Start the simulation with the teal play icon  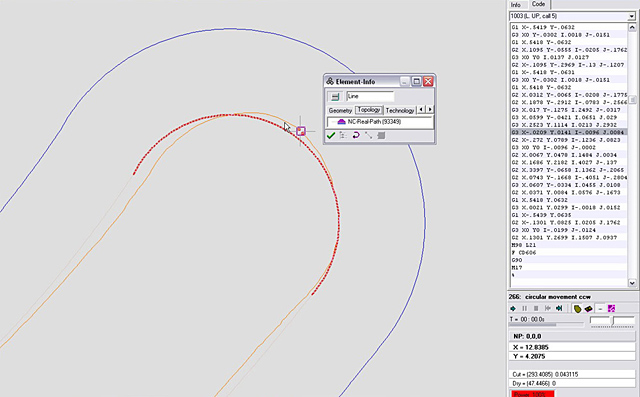click(x=513, y=308)
